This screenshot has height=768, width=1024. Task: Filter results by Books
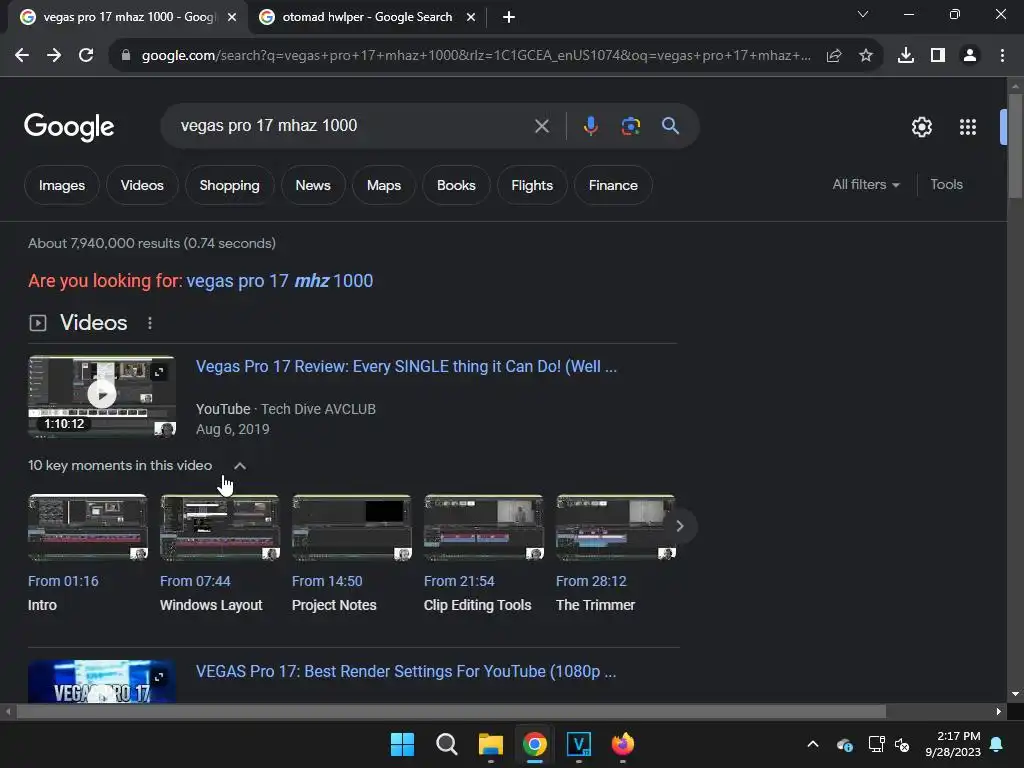[456, 185]
